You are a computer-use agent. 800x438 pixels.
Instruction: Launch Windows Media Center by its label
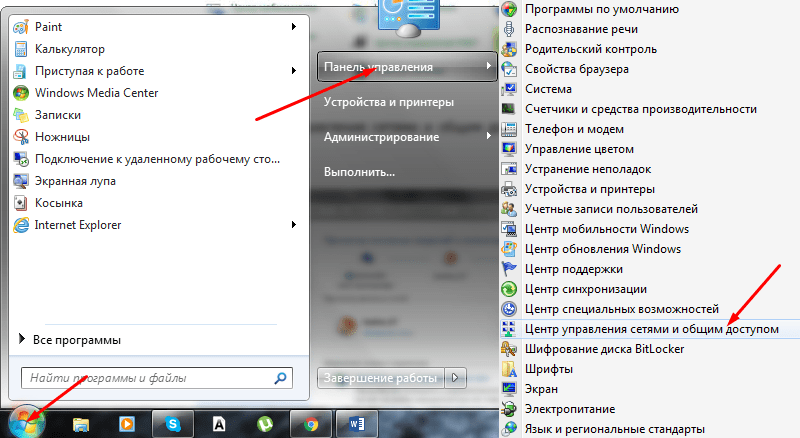point(96,93)
